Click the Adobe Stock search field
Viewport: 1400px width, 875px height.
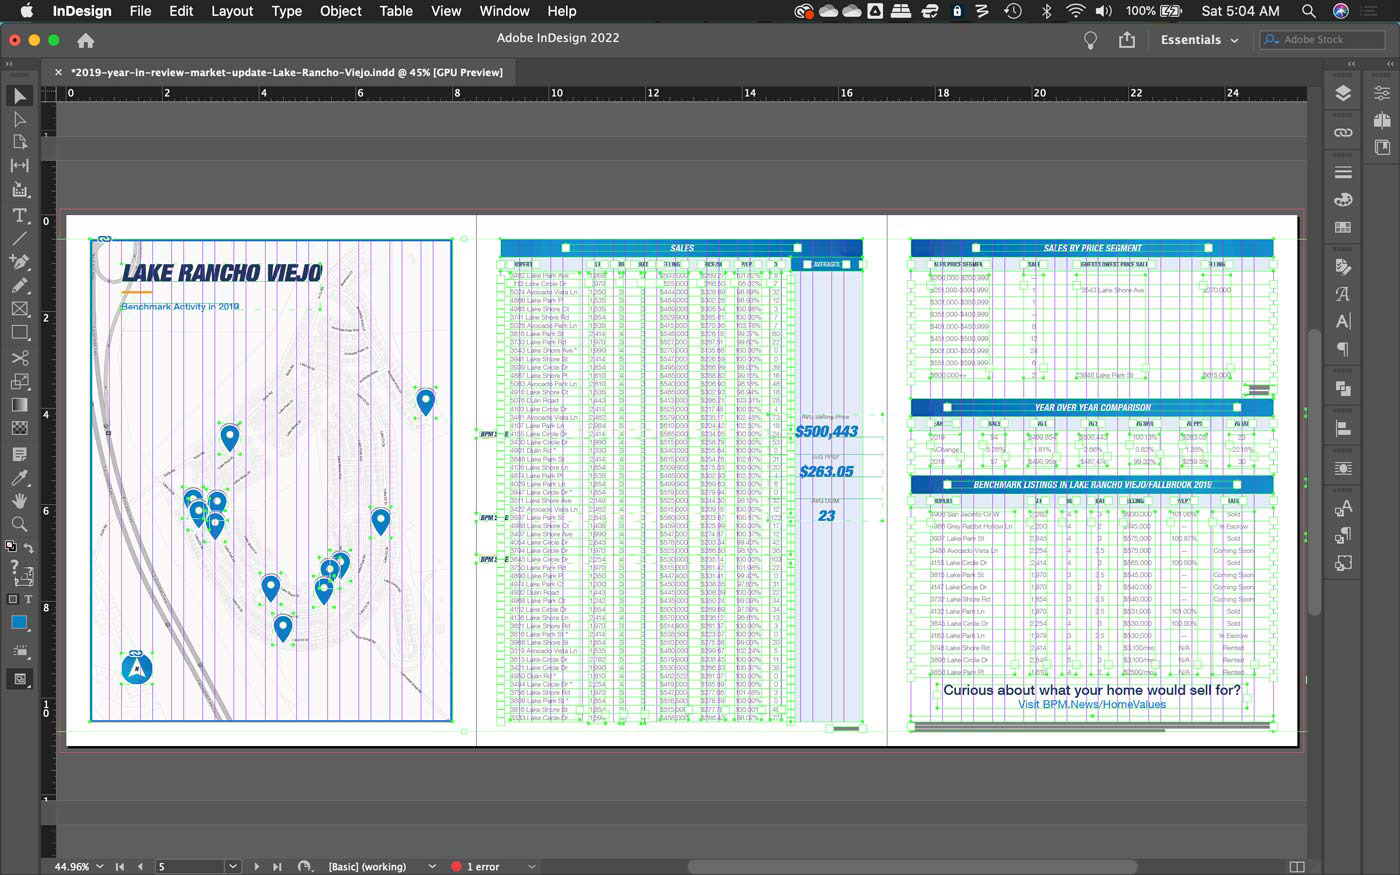click(1322, 40)
